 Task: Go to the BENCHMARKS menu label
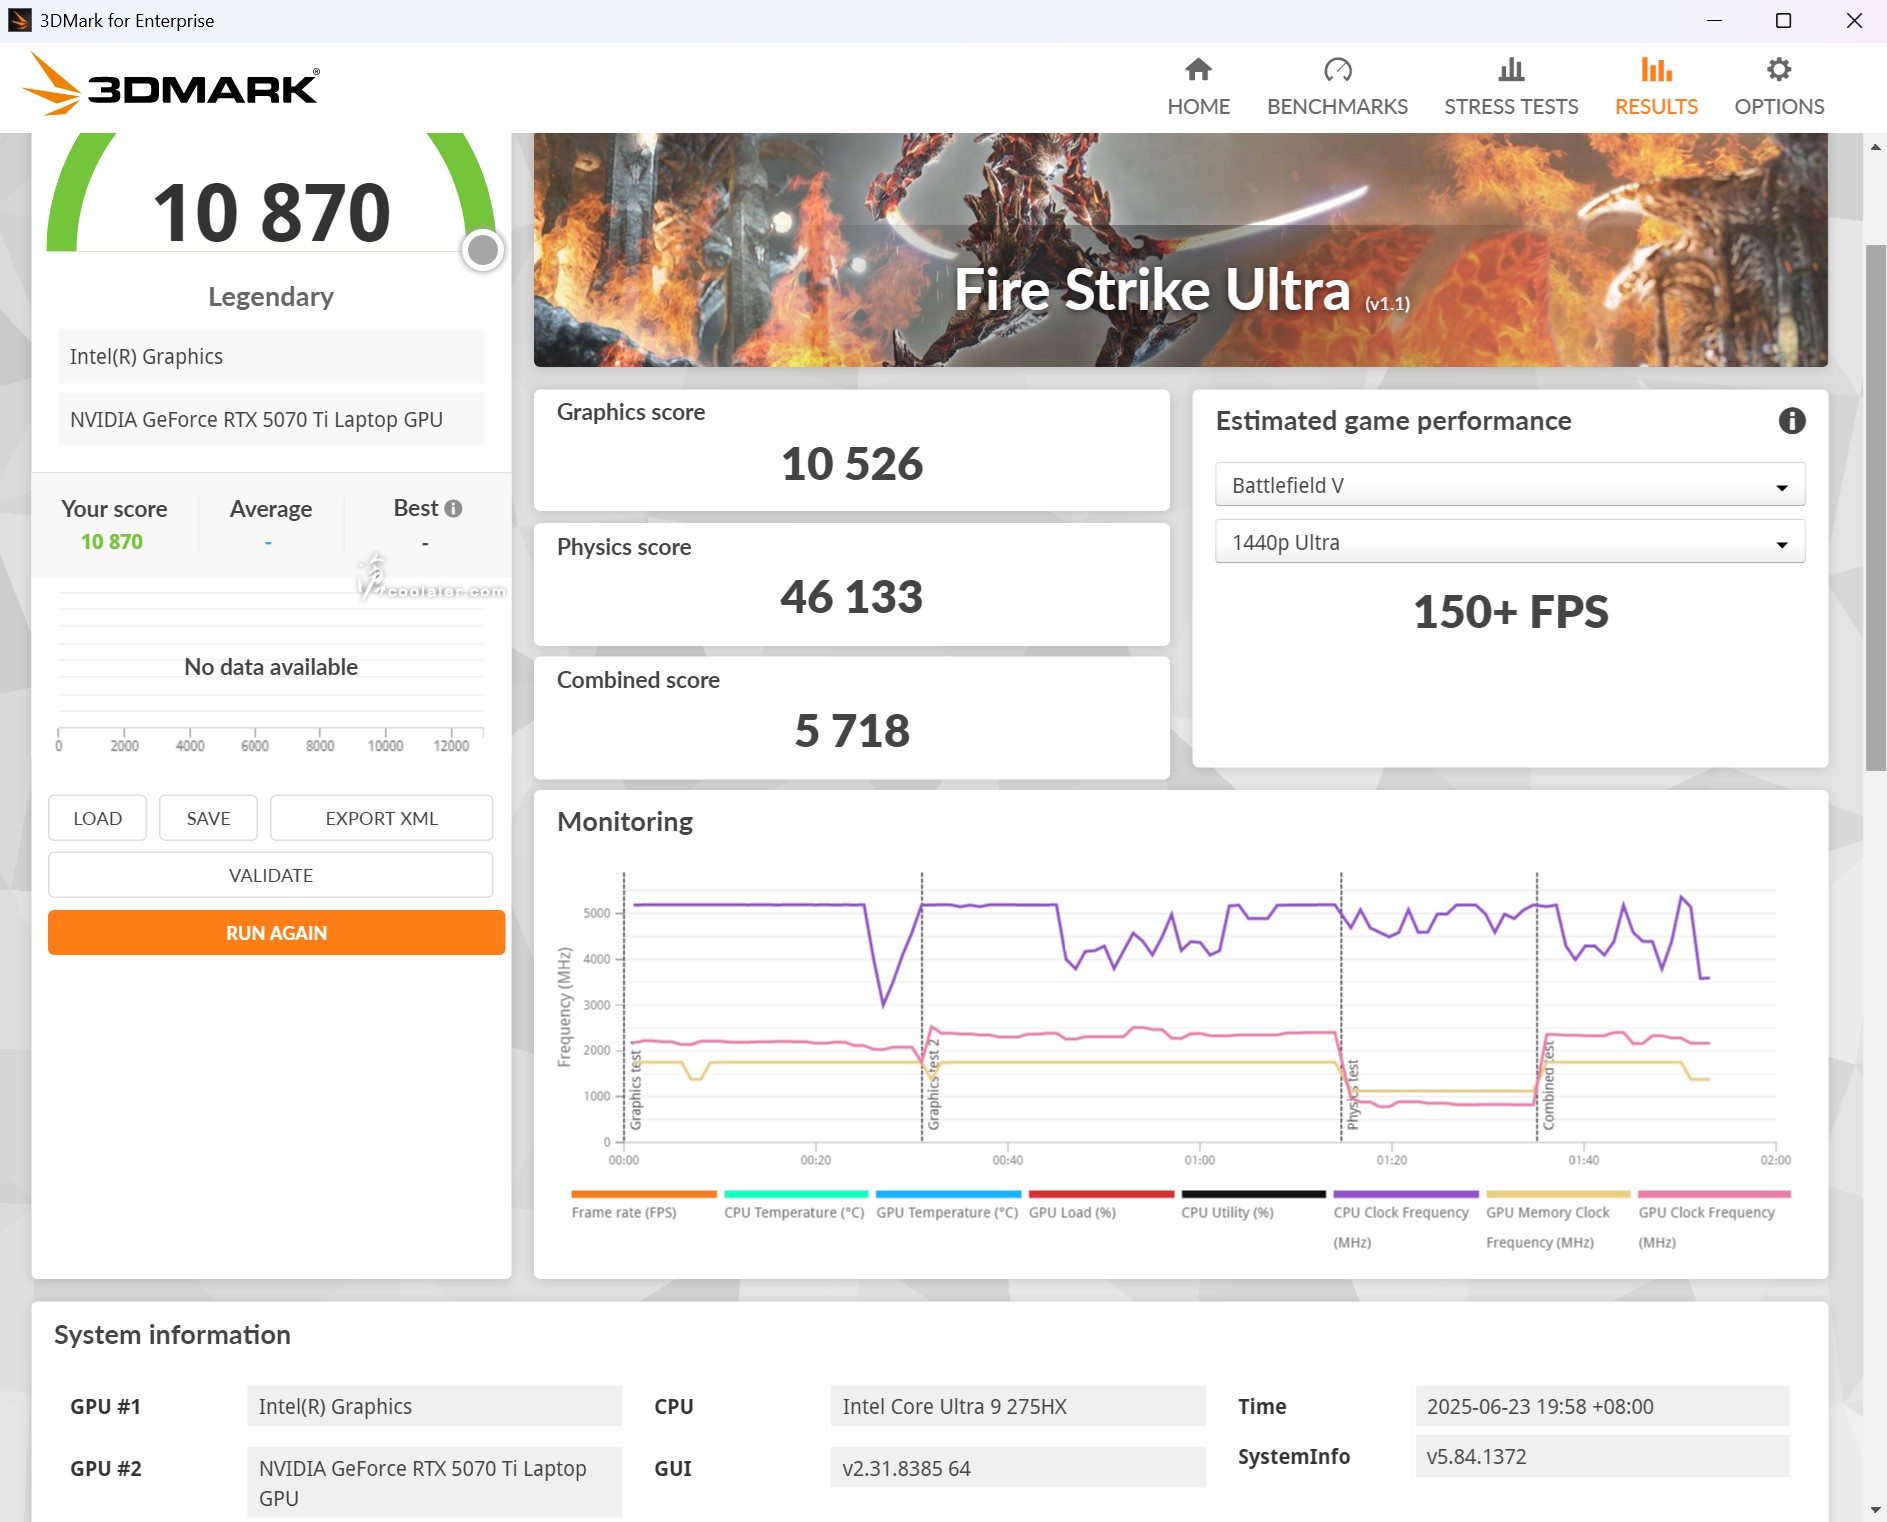coord(1337,106)
